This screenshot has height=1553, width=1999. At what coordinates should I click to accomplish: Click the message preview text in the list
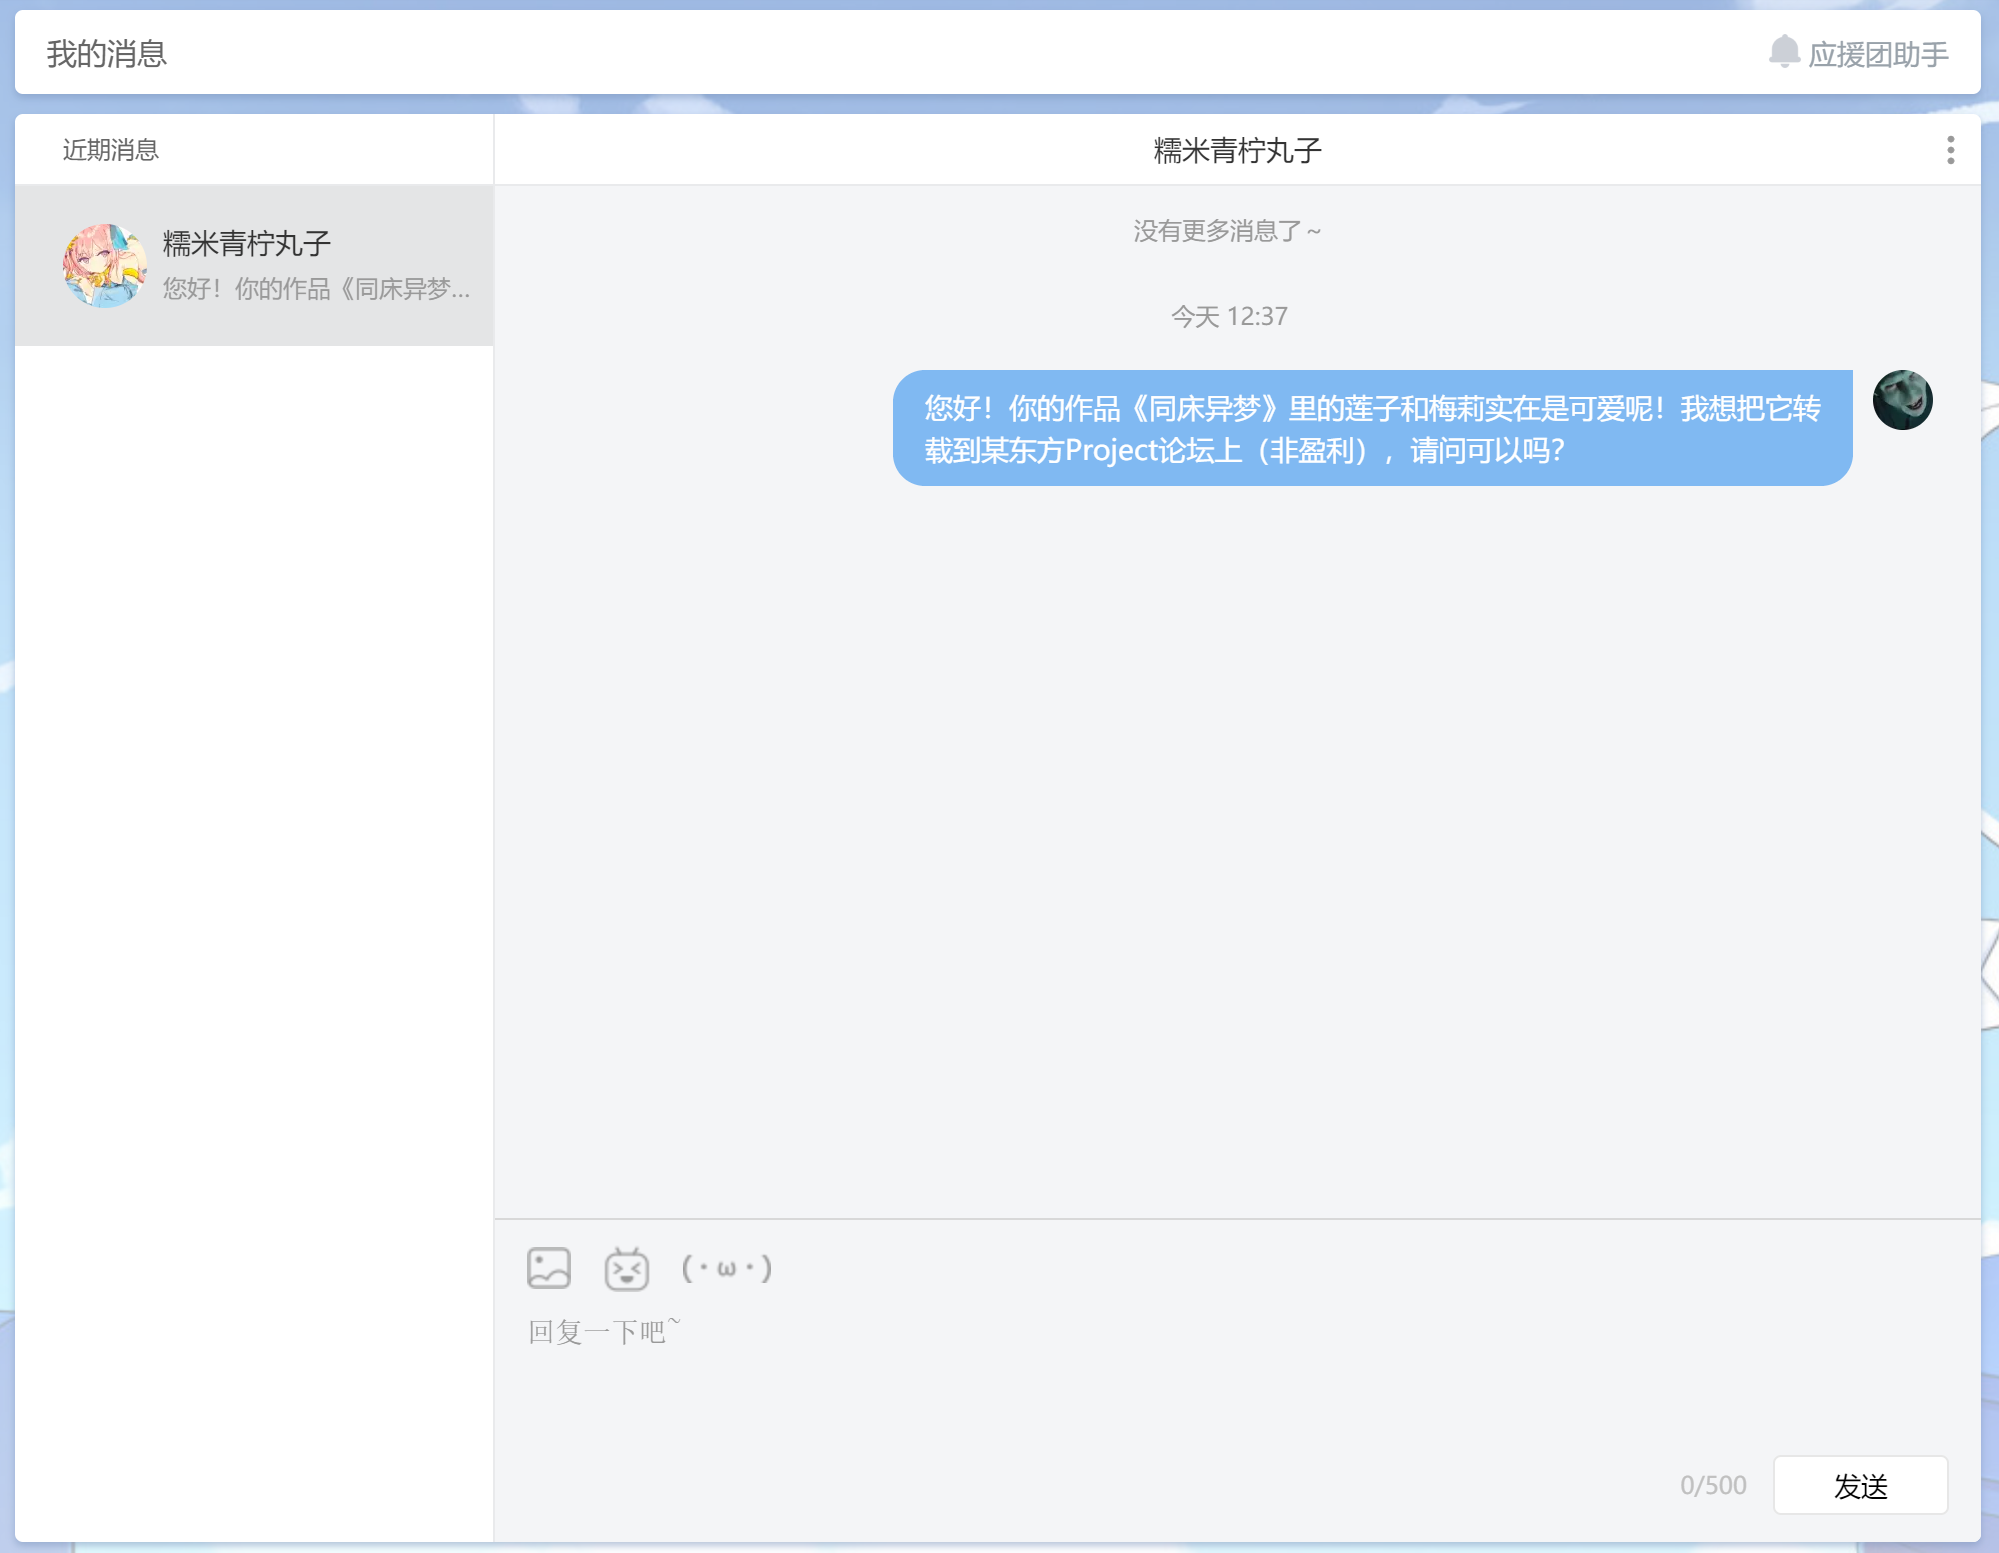coord(316,289)
